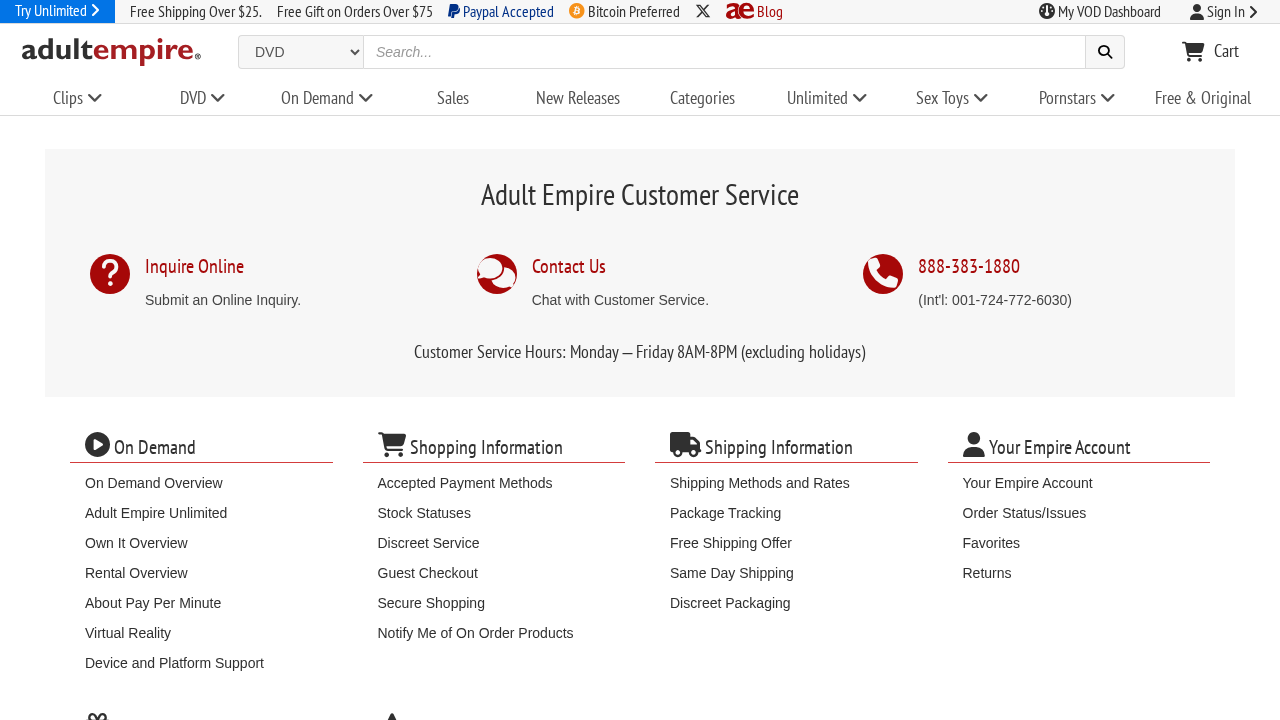Click the chat bubbles Contact icon
Image resolution: width=1280 pixels, height=720 pixels.
tap(497, 274)
